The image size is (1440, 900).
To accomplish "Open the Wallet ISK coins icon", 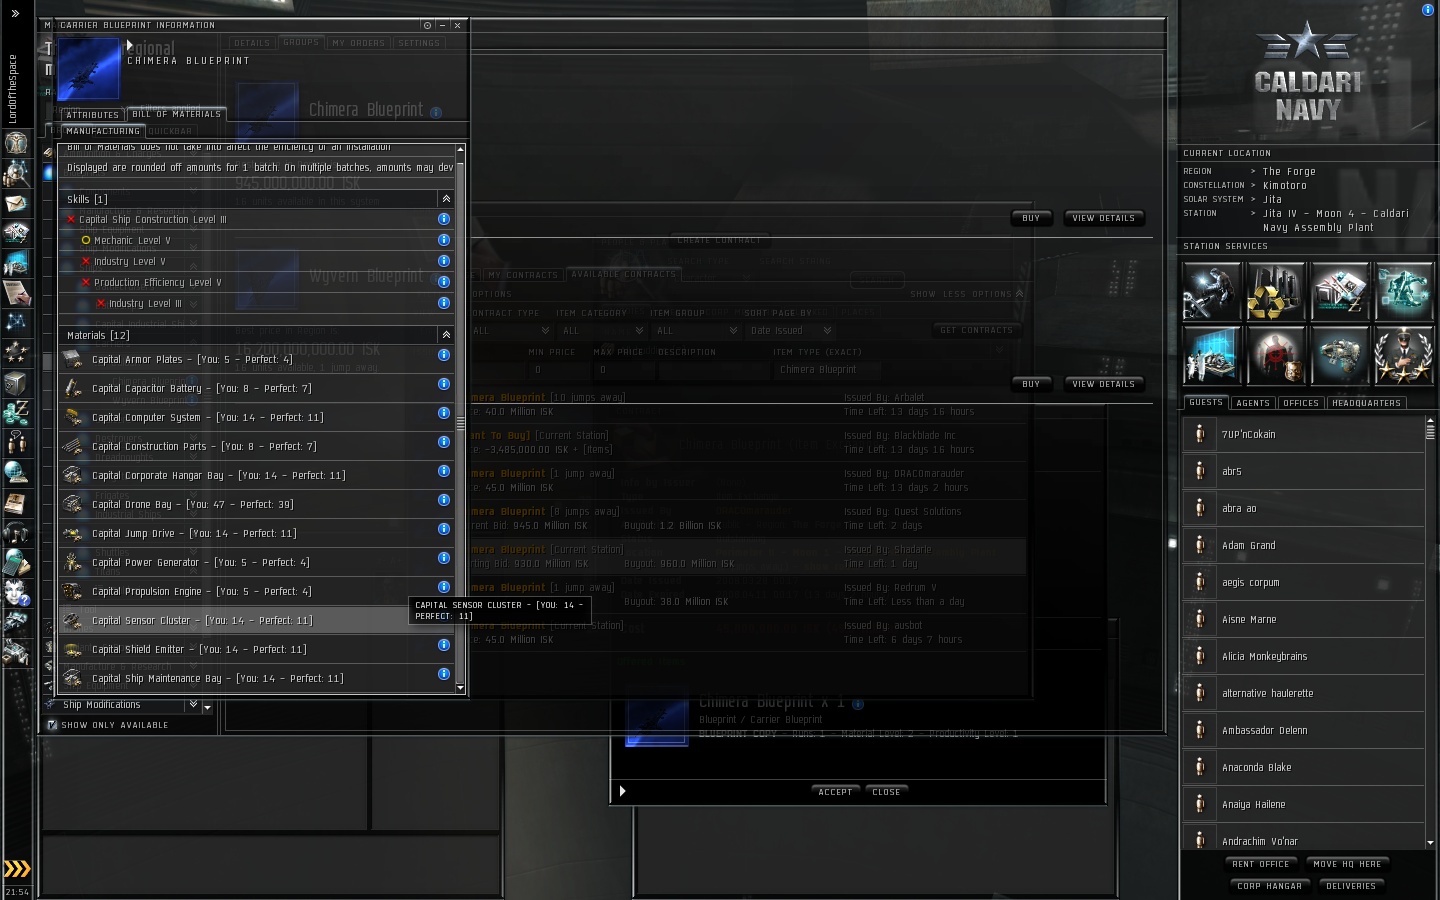I will (x=16, y=412).
